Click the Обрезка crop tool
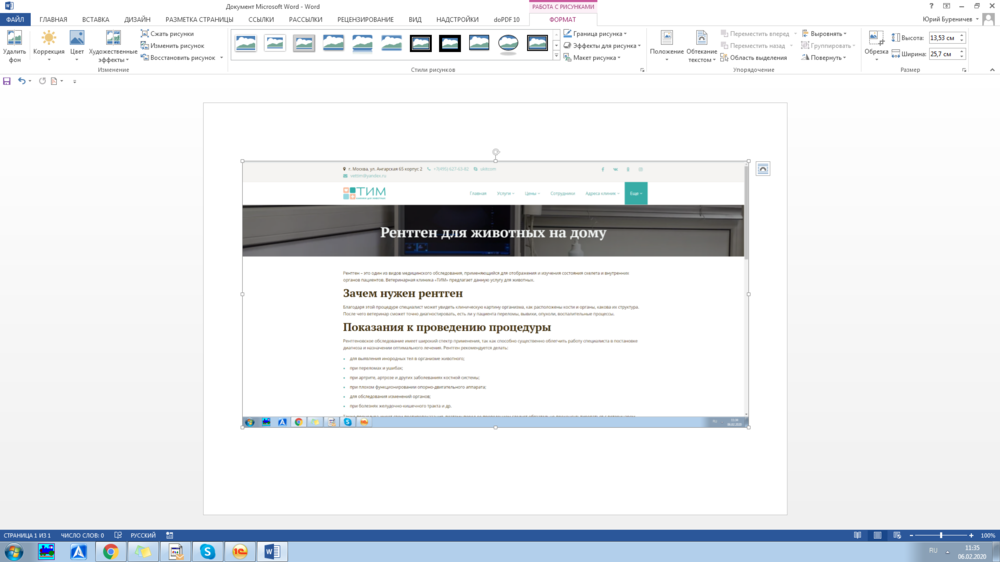The image size is (1000, 562). tap(876, 46)
